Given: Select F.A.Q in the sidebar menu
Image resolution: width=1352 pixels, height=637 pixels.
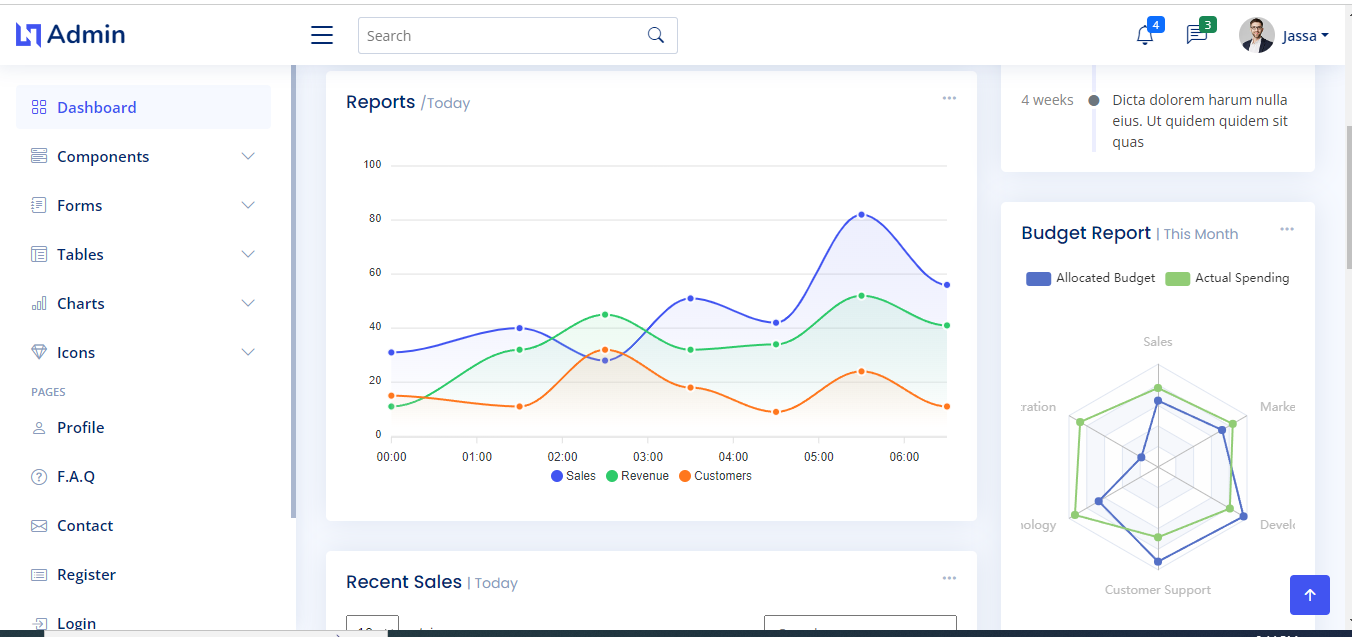Looking at the screenshot, I should coord(75,476).
